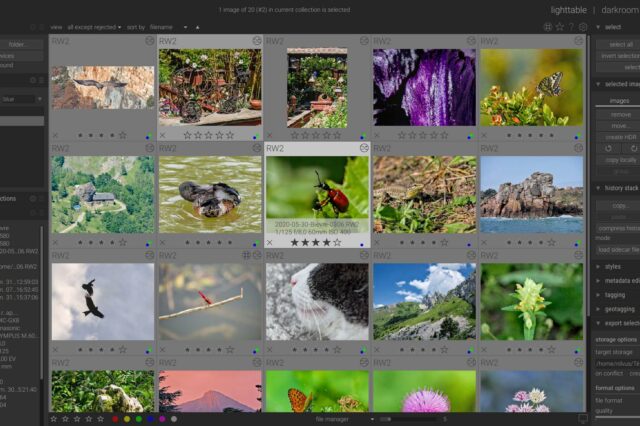The image size is (640, 426).
Task: Click the 'select all' button
Action: click(x=620, y=44)
